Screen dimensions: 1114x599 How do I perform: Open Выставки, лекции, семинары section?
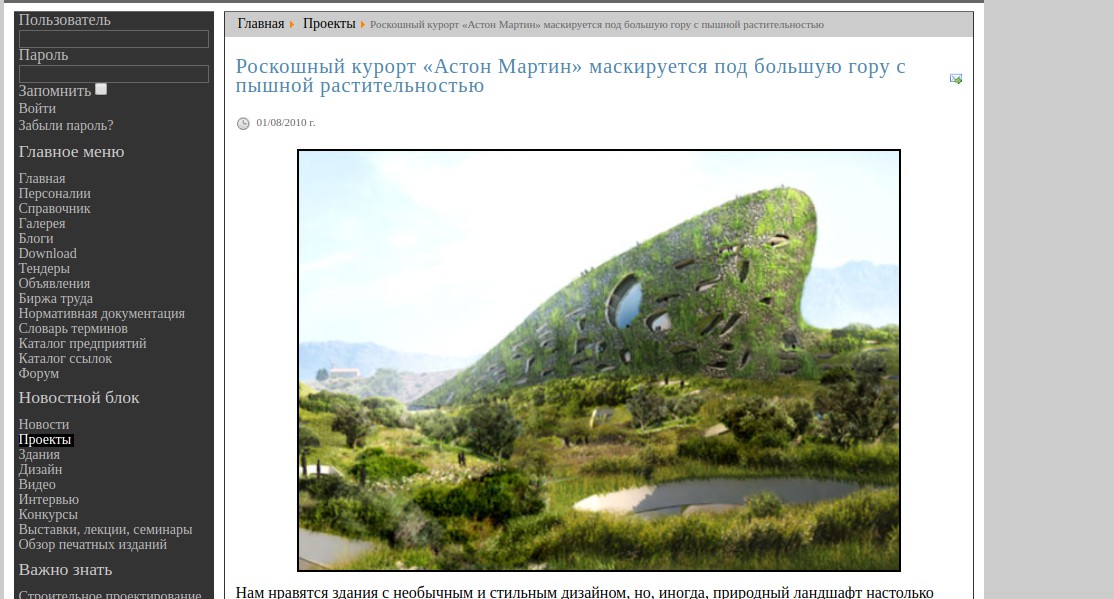105,529
